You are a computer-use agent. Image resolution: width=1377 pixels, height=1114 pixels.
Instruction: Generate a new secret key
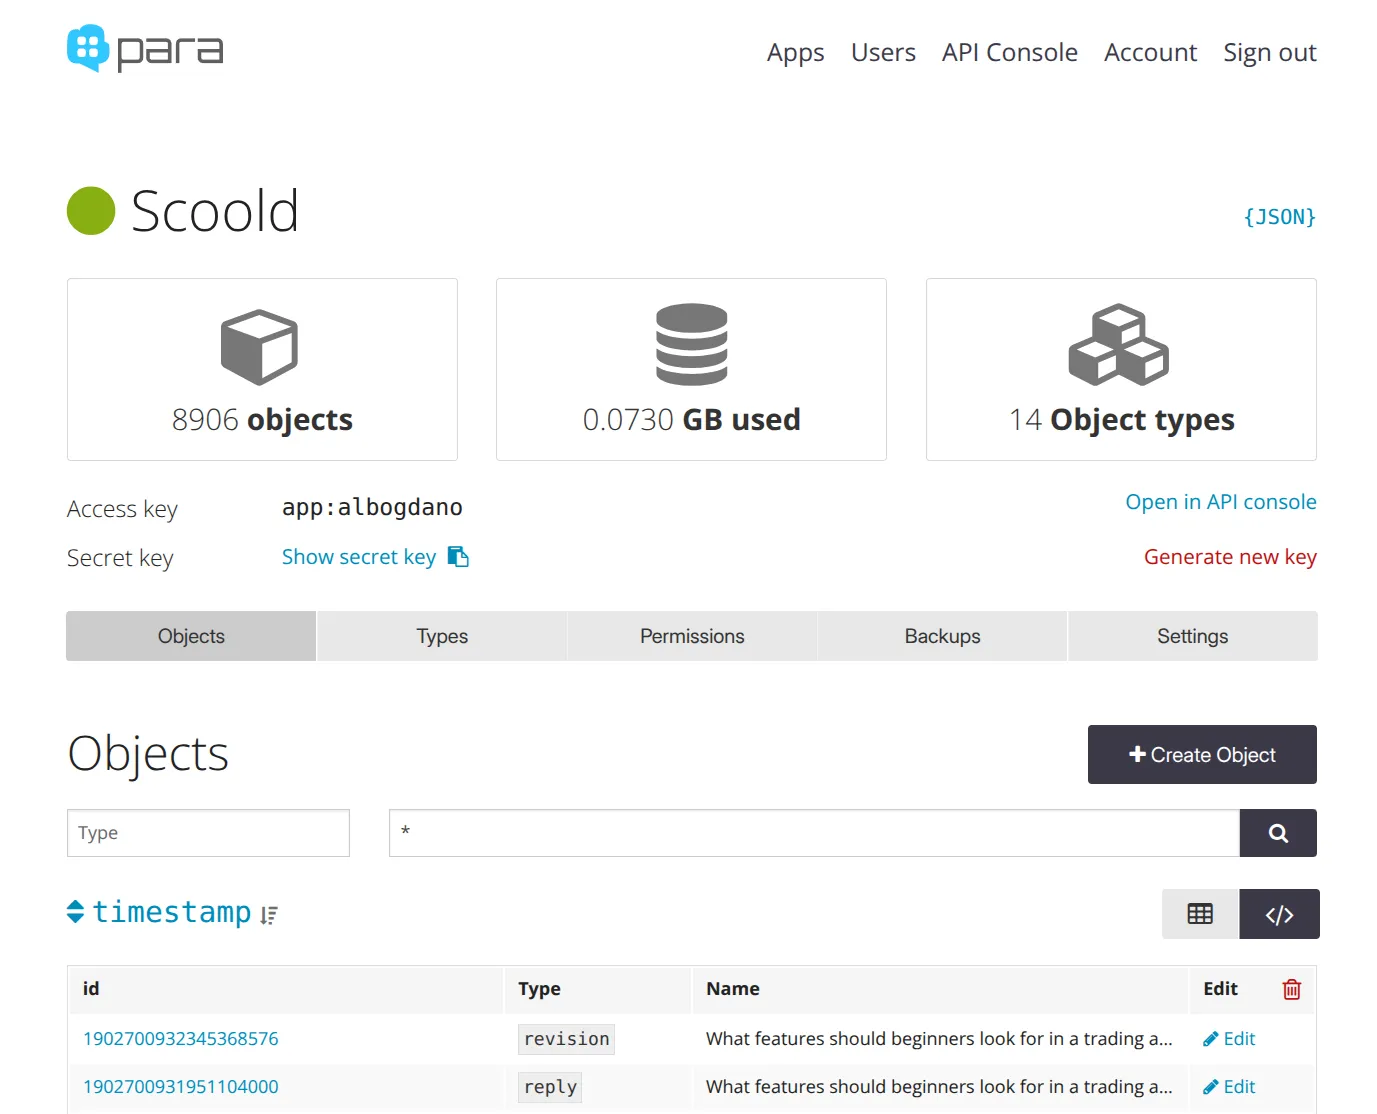pyautogui.click(x=1230, y=556)
